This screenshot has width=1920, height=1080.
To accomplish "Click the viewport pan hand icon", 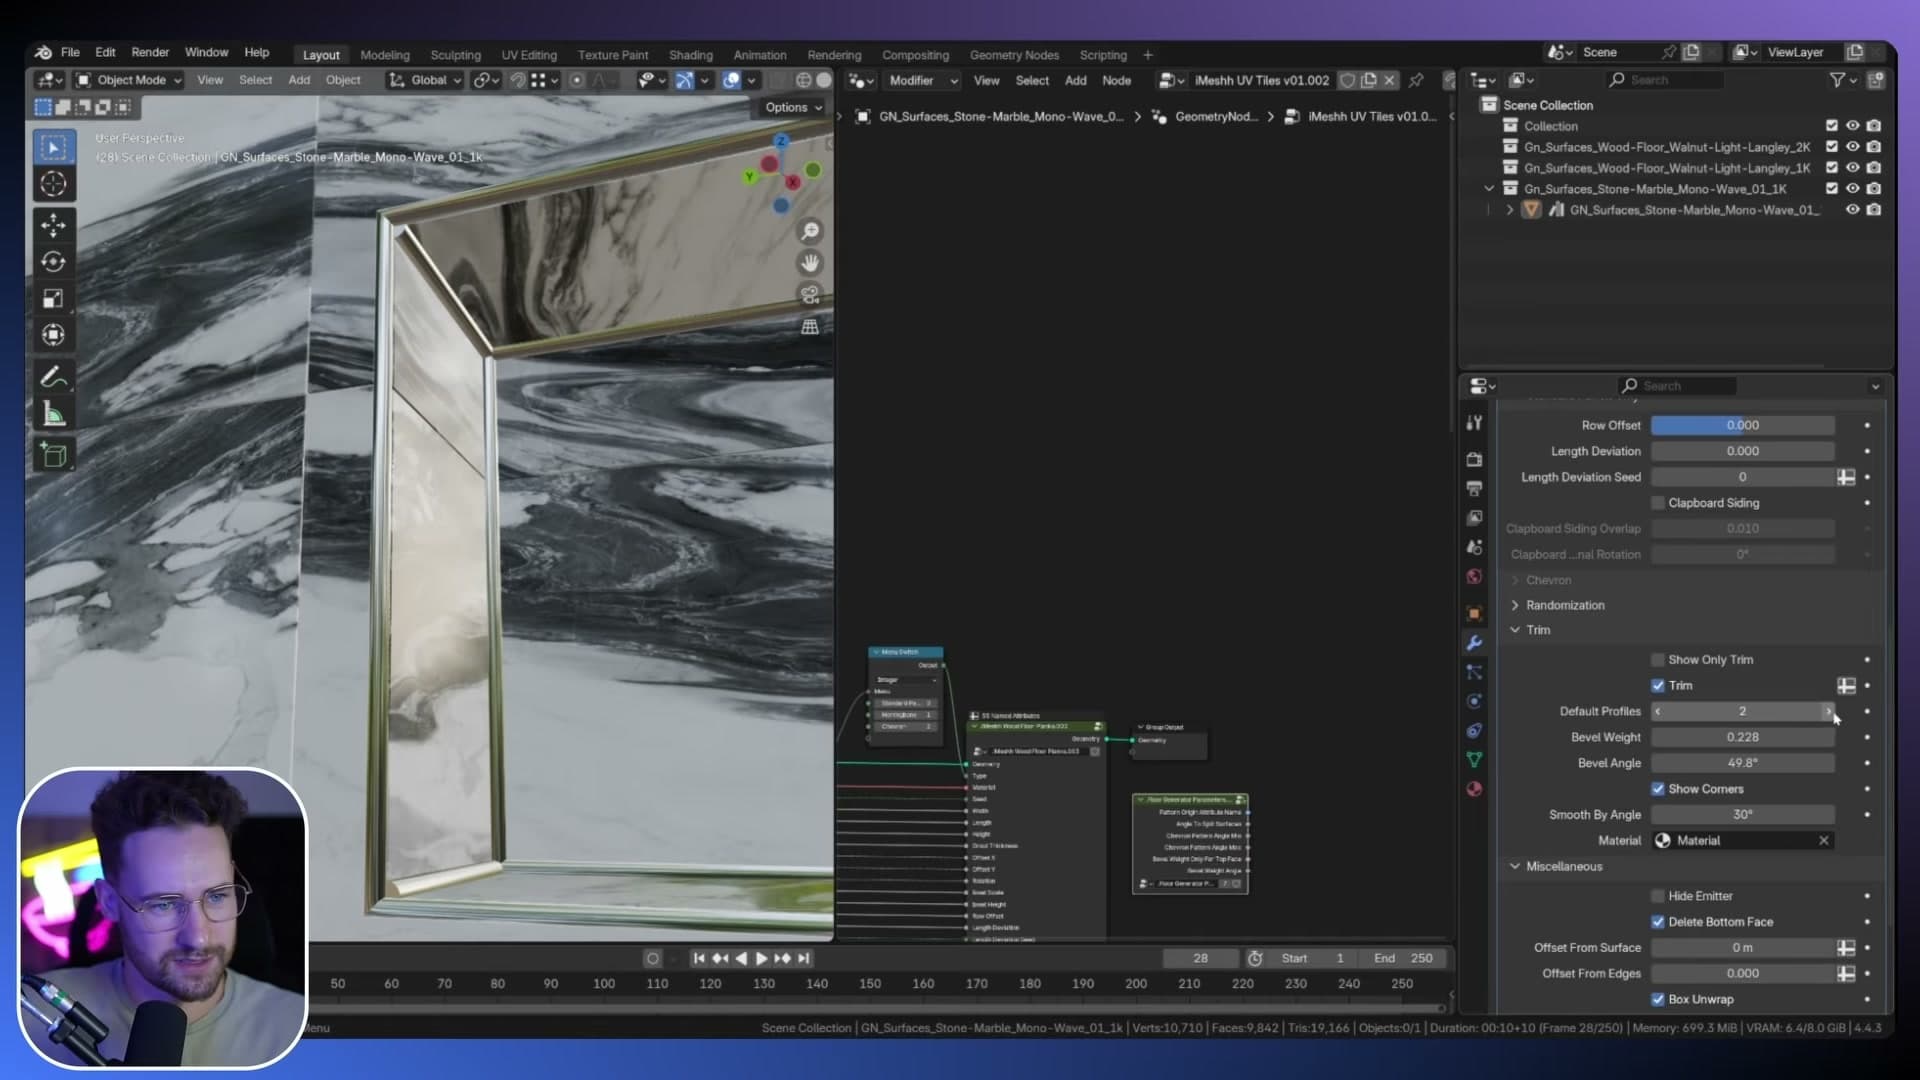I will (810, 263).
